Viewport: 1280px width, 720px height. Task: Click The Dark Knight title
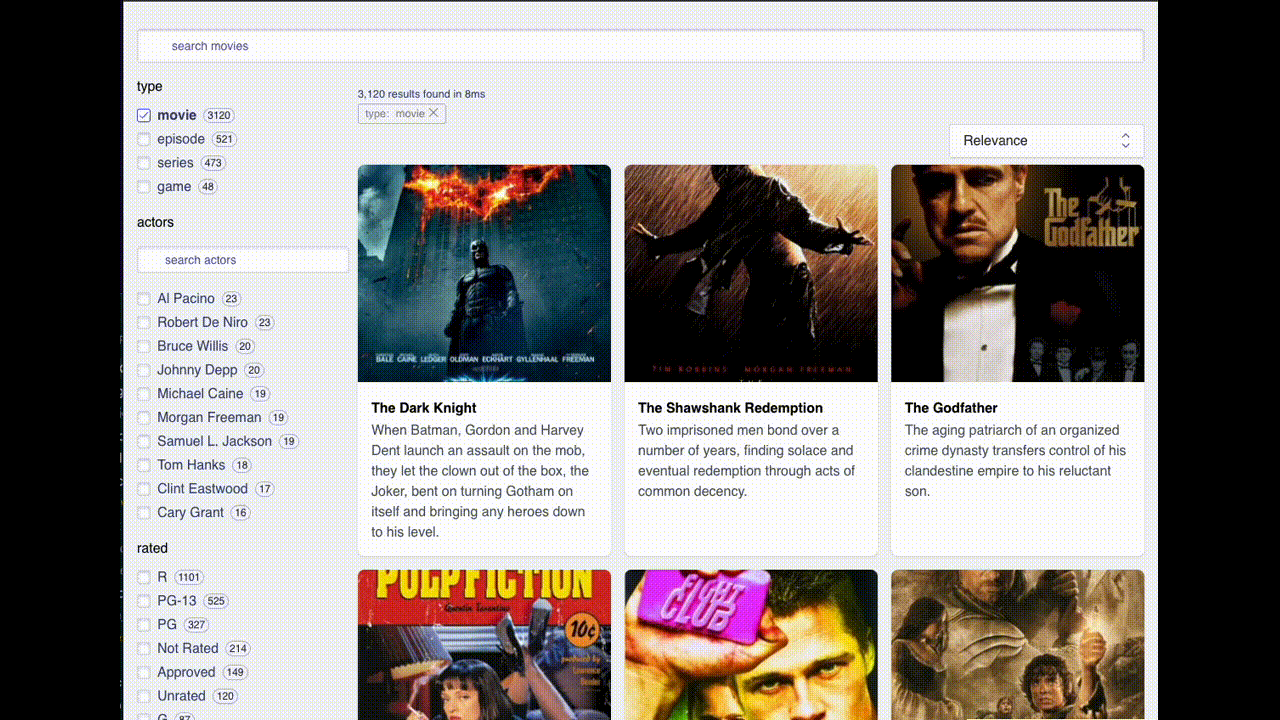pyautogui.click(x=424, y=408)
